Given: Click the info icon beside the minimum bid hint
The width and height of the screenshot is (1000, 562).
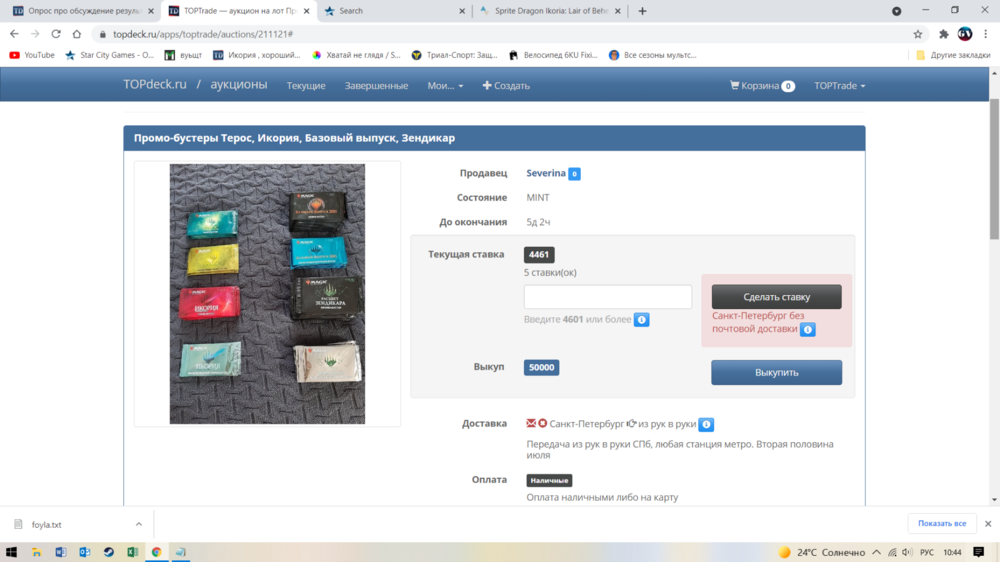Looking at the screenshot, I should (642, 320).
